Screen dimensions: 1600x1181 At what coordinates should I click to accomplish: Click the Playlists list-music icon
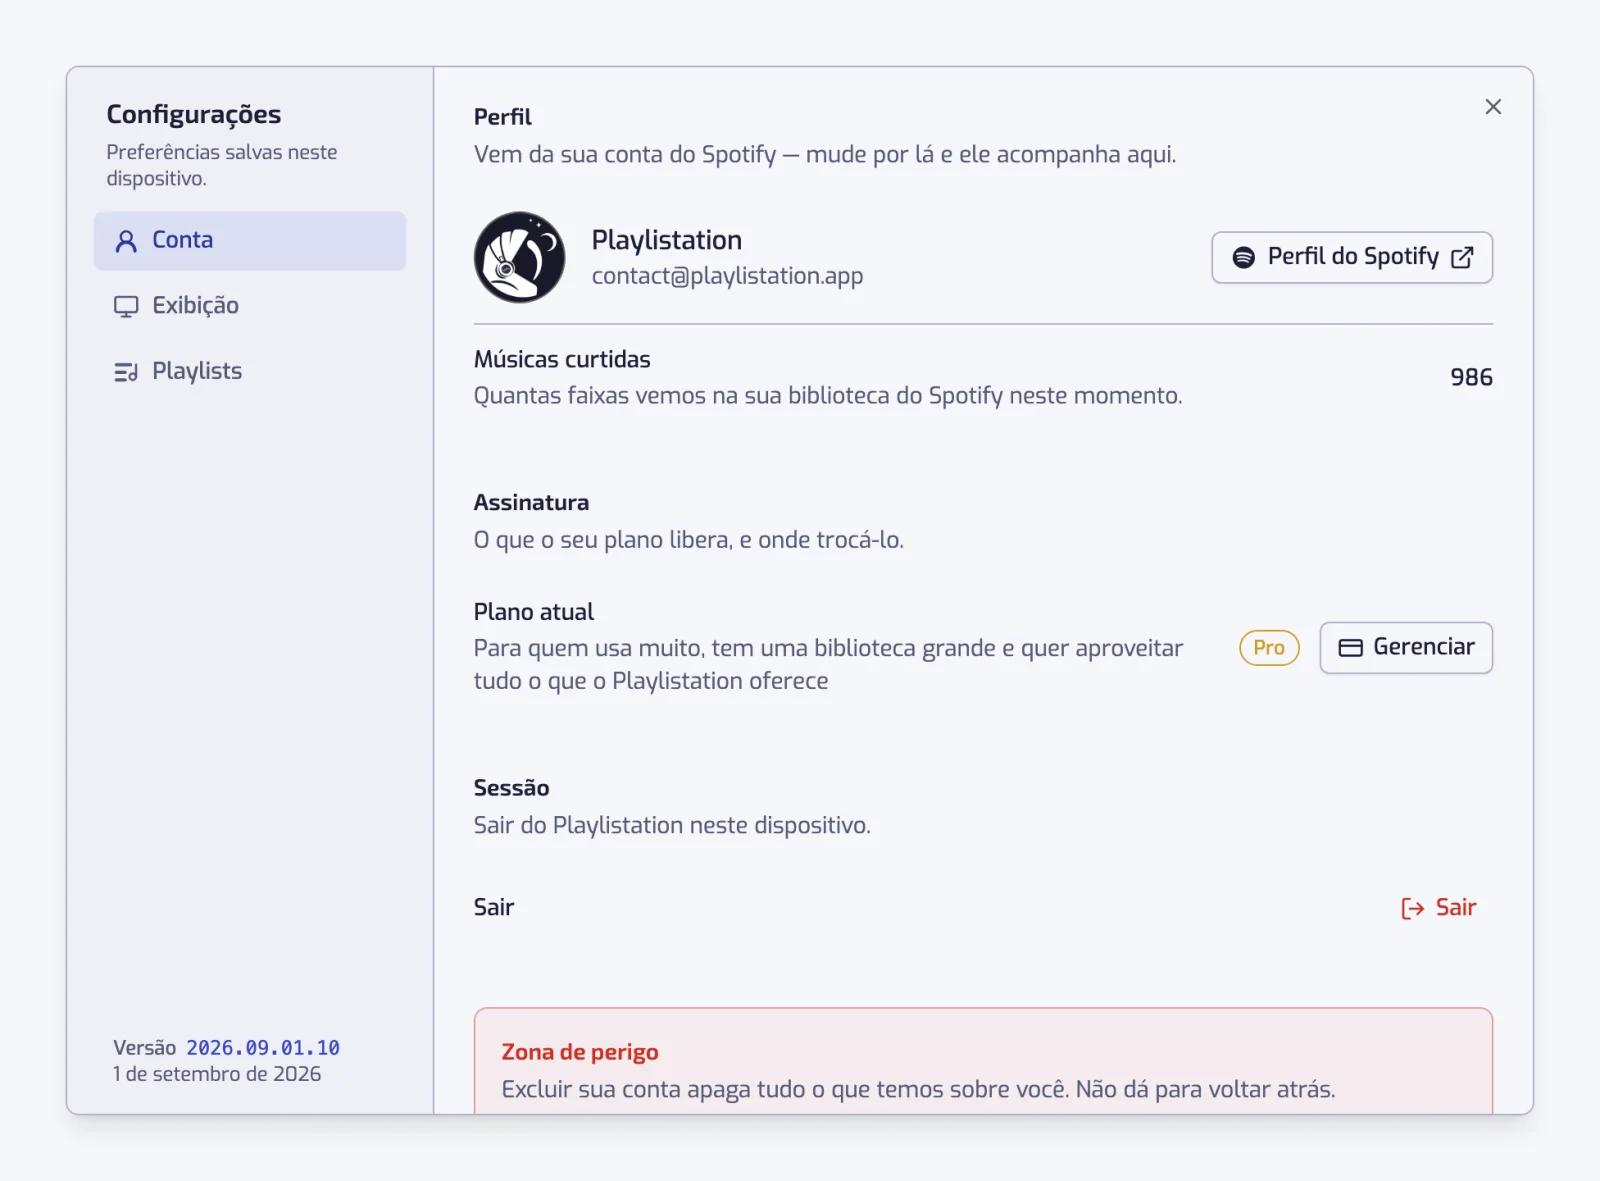coord(126,372)
